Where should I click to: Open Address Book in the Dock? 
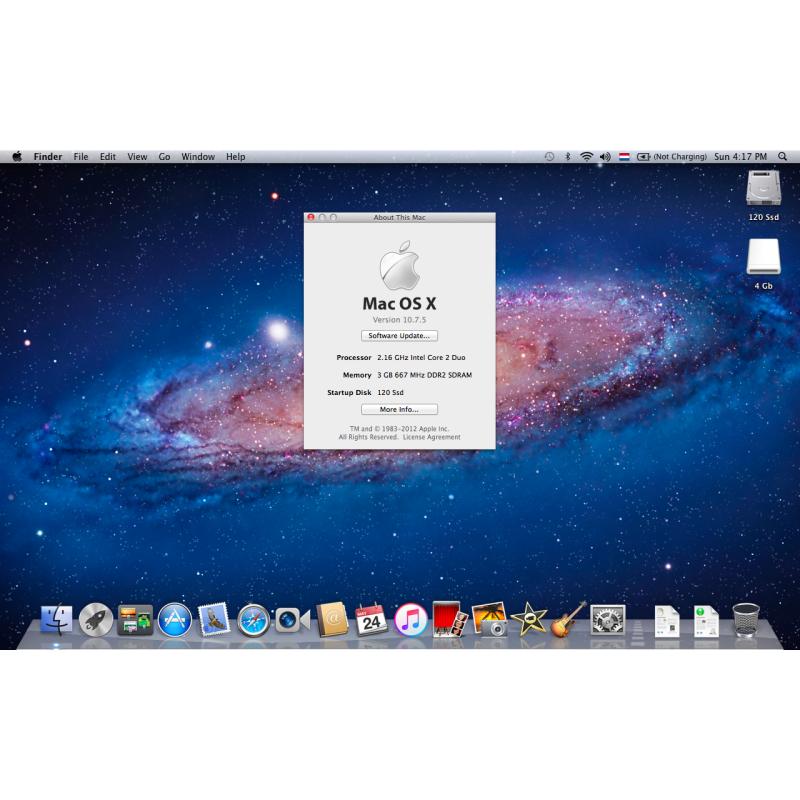point(332,619)
